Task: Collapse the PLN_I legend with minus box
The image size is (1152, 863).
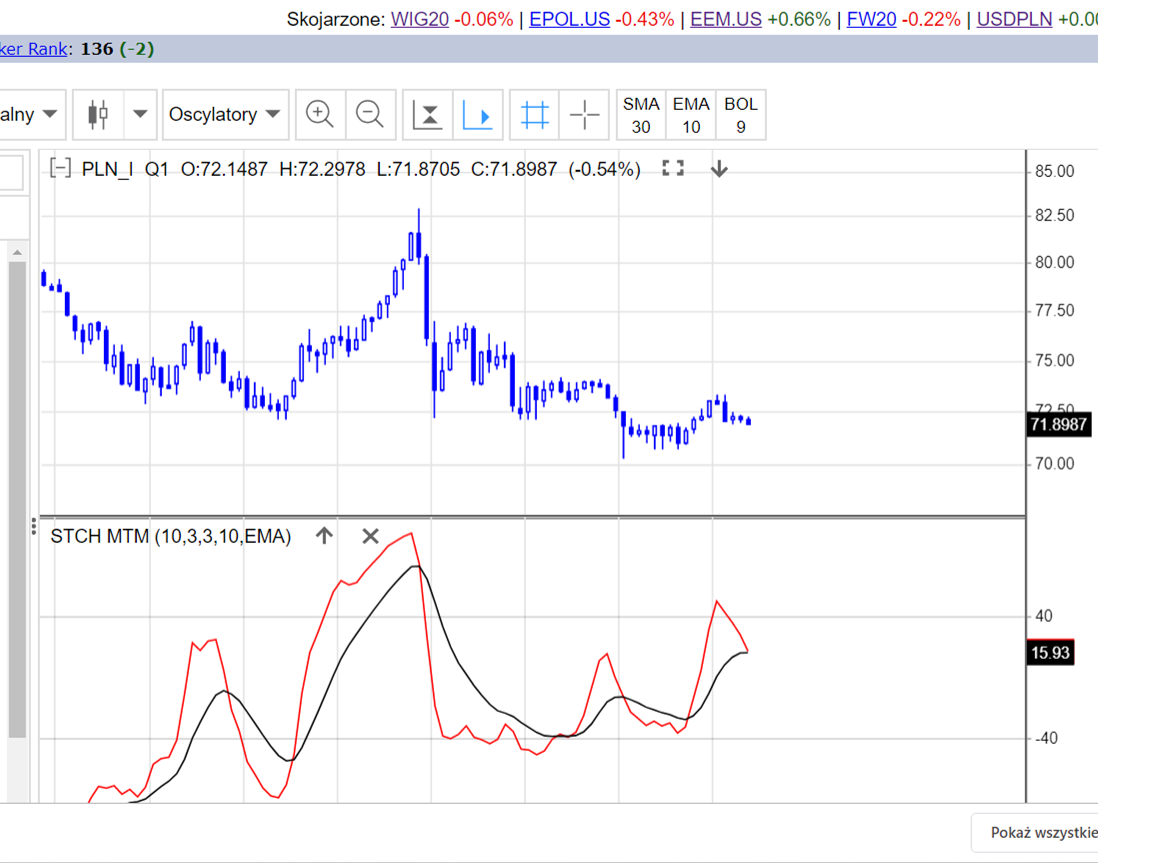Action: coord(61,169)
